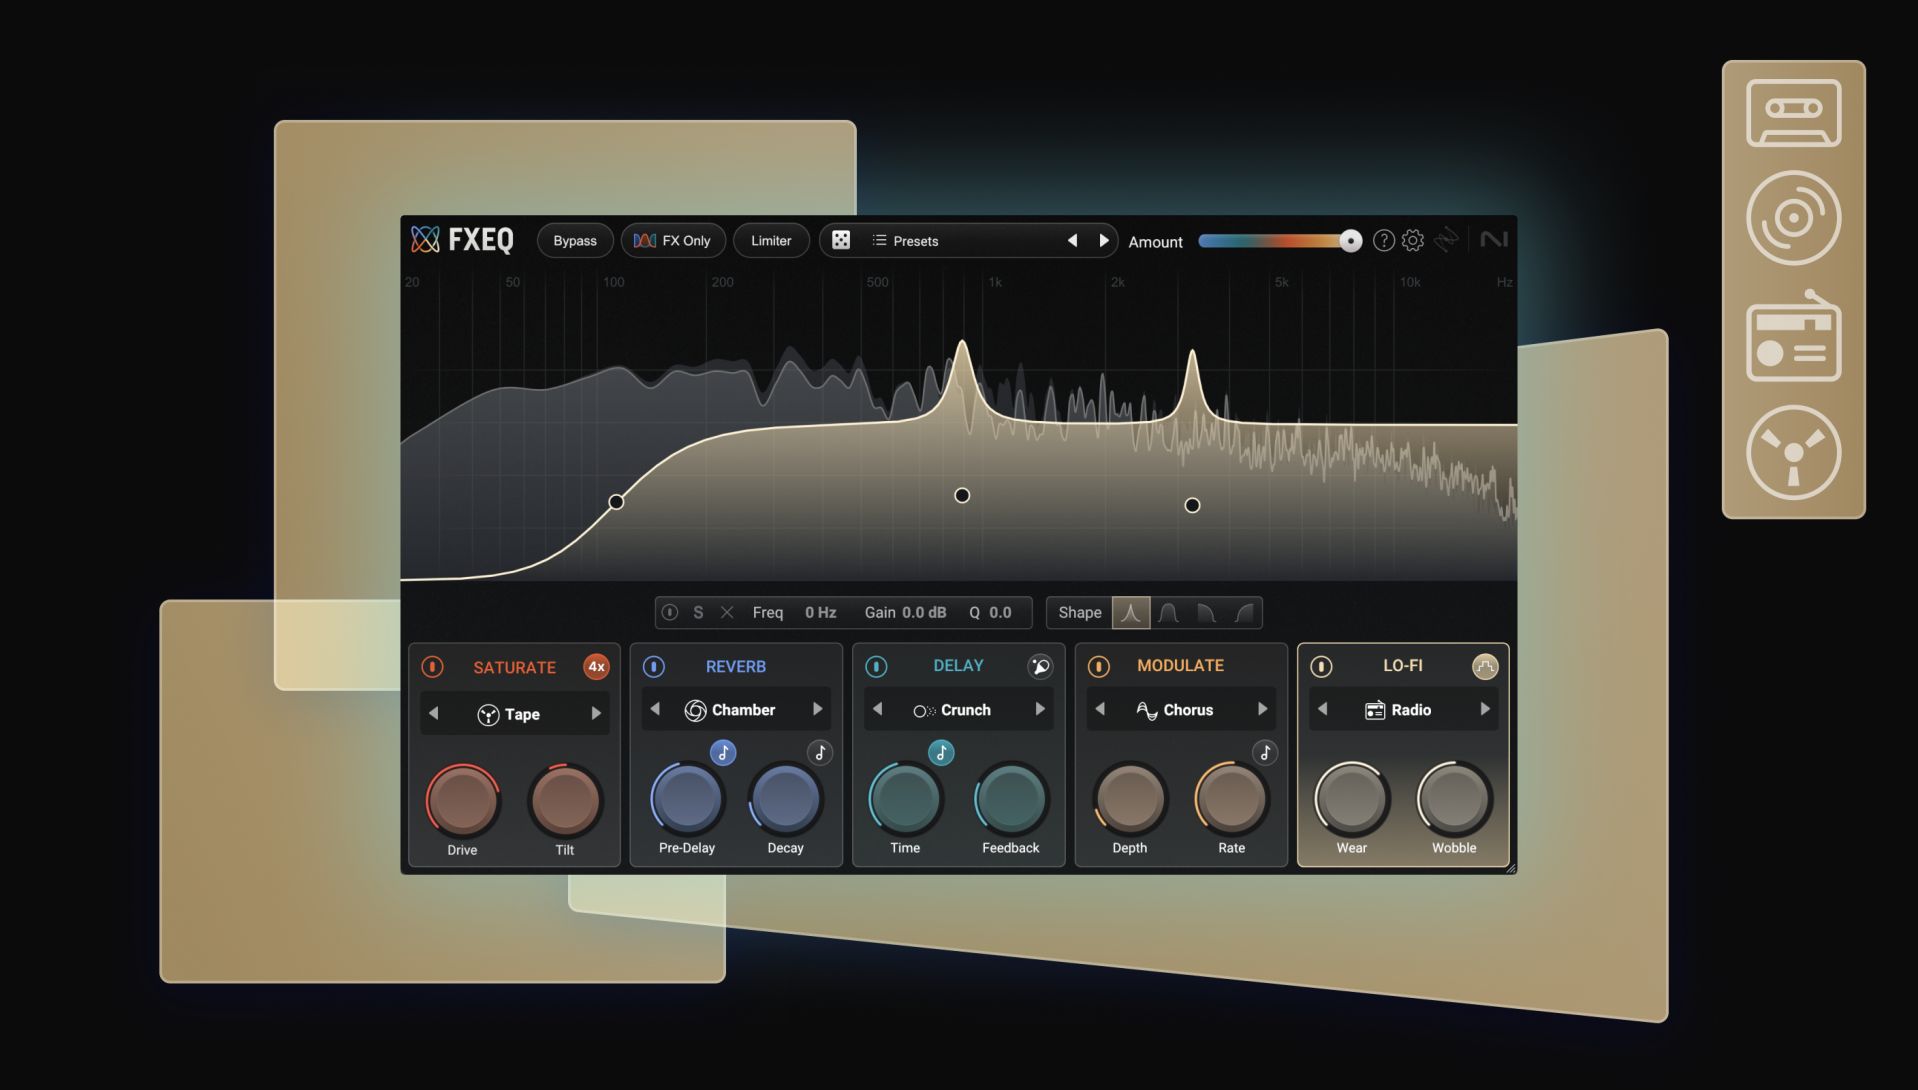Image resolution: width=1918 pixels, height=1090 pixels.
Task: Select the EQ band node near 3k
Action: click(x=1192, y=505)
